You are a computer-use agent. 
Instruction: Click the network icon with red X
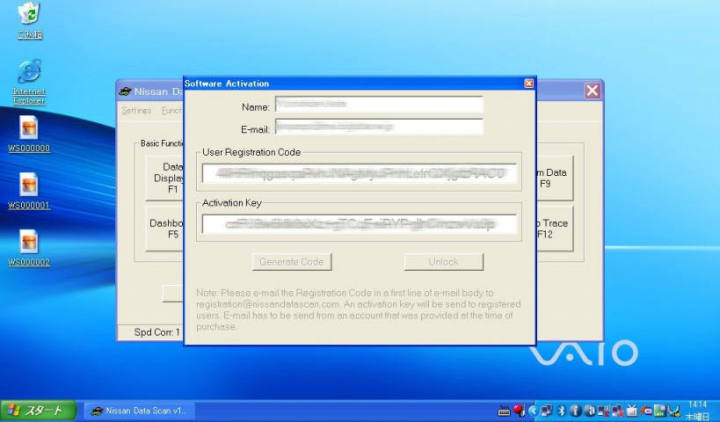coord(618,411)
